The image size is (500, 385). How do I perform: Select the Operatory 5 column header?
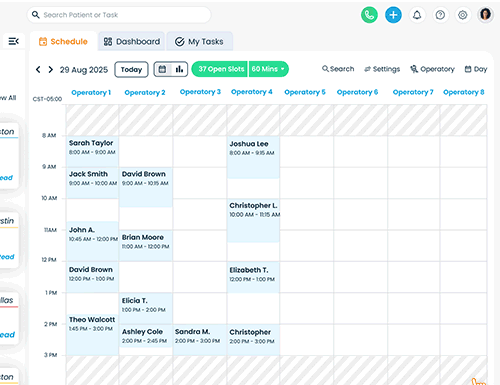305,92
